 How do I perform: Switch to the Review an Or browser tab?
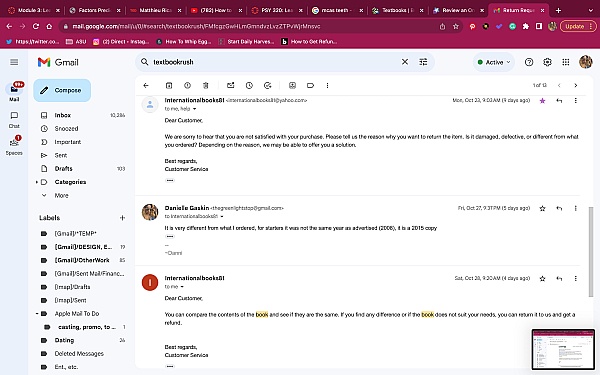click(458, 10)
